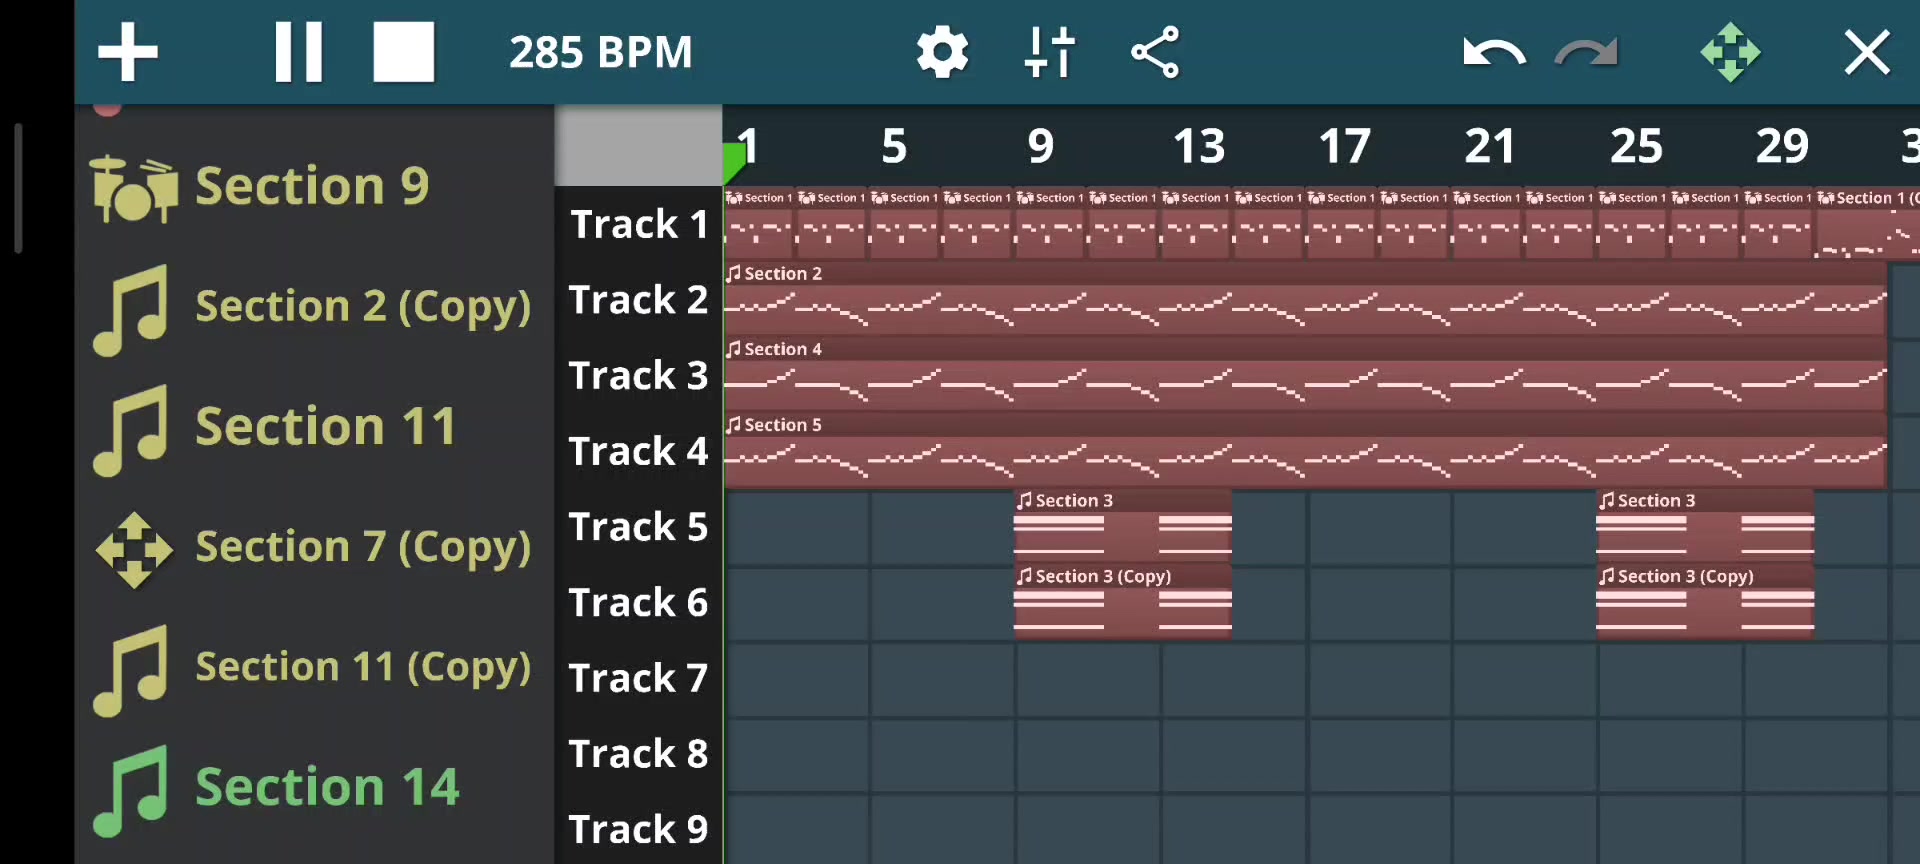Tap Section 2 (Copy) music note icon
The width and height of the screenshot is (1920, 864).
click(131, 310)
